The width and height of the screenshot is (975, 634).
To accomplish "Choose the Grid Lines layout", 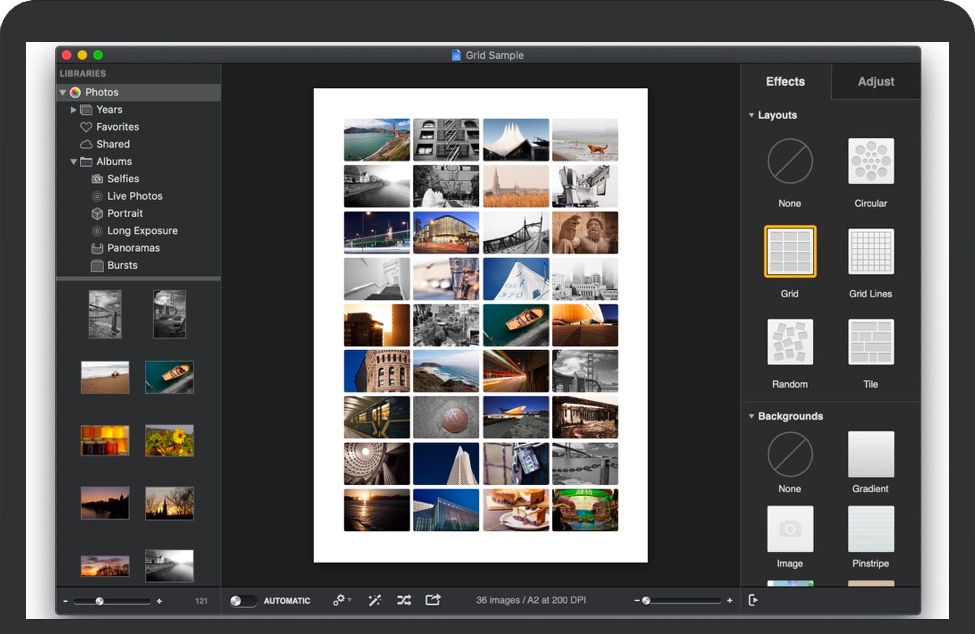I will point(870,251).
